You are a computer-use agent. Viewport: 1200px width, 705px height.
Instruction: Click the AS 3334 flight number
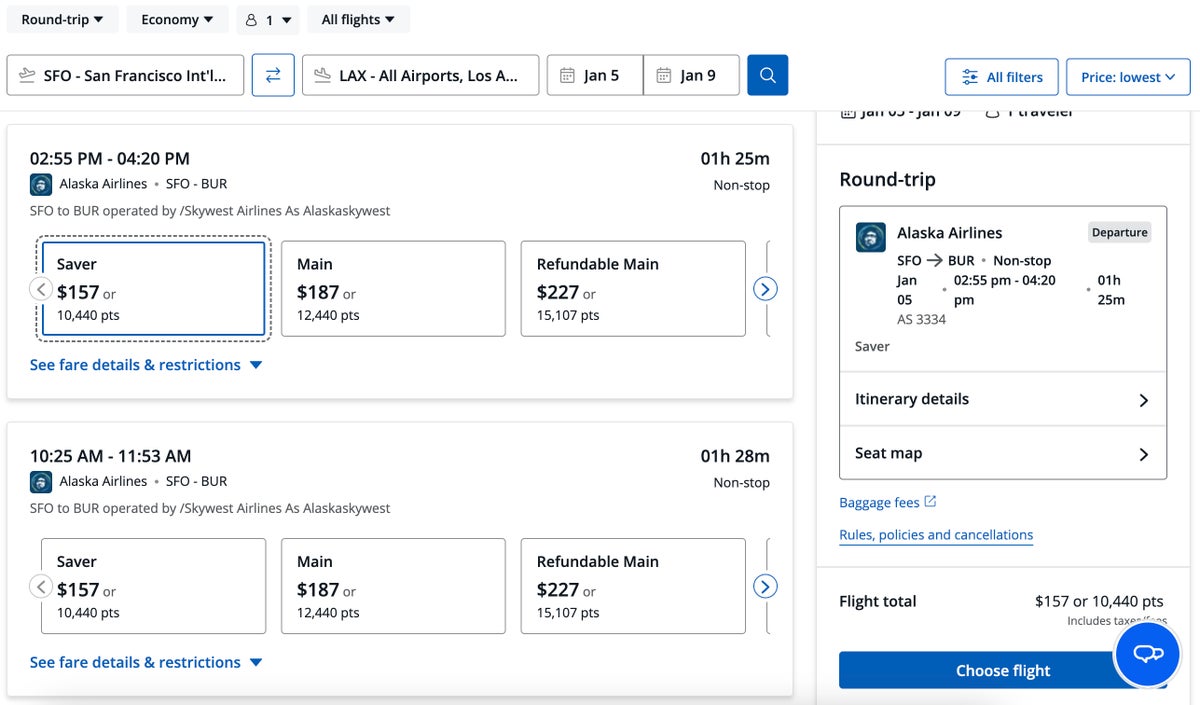921,319
